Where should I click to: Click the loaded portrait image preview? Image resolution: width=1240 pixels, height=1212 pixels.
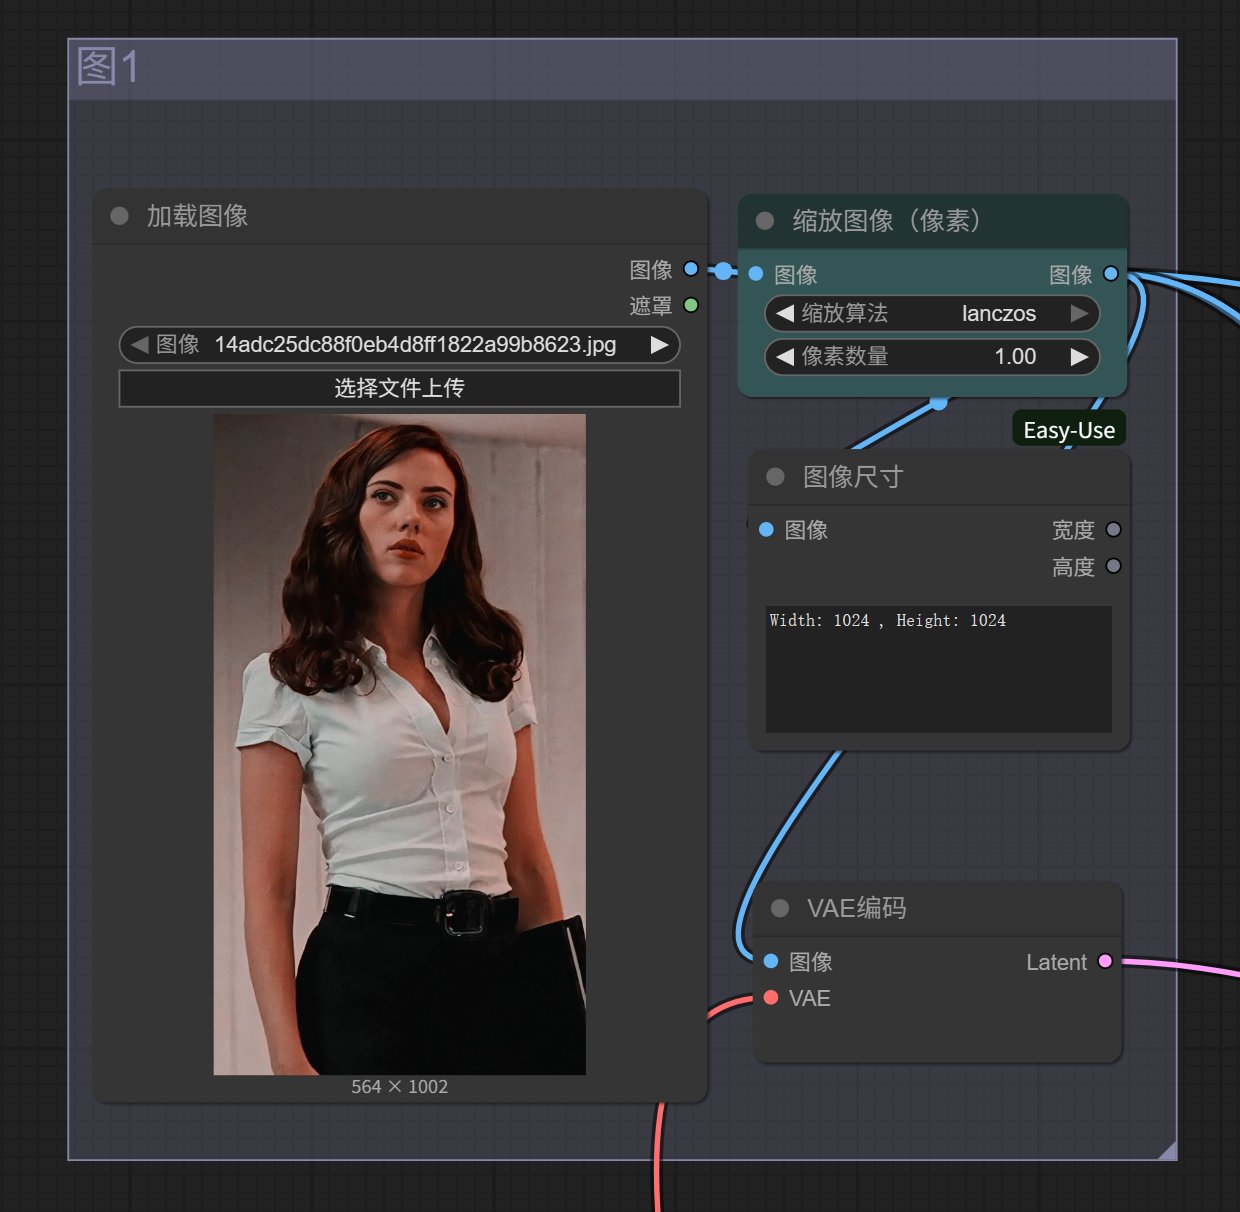399,744
